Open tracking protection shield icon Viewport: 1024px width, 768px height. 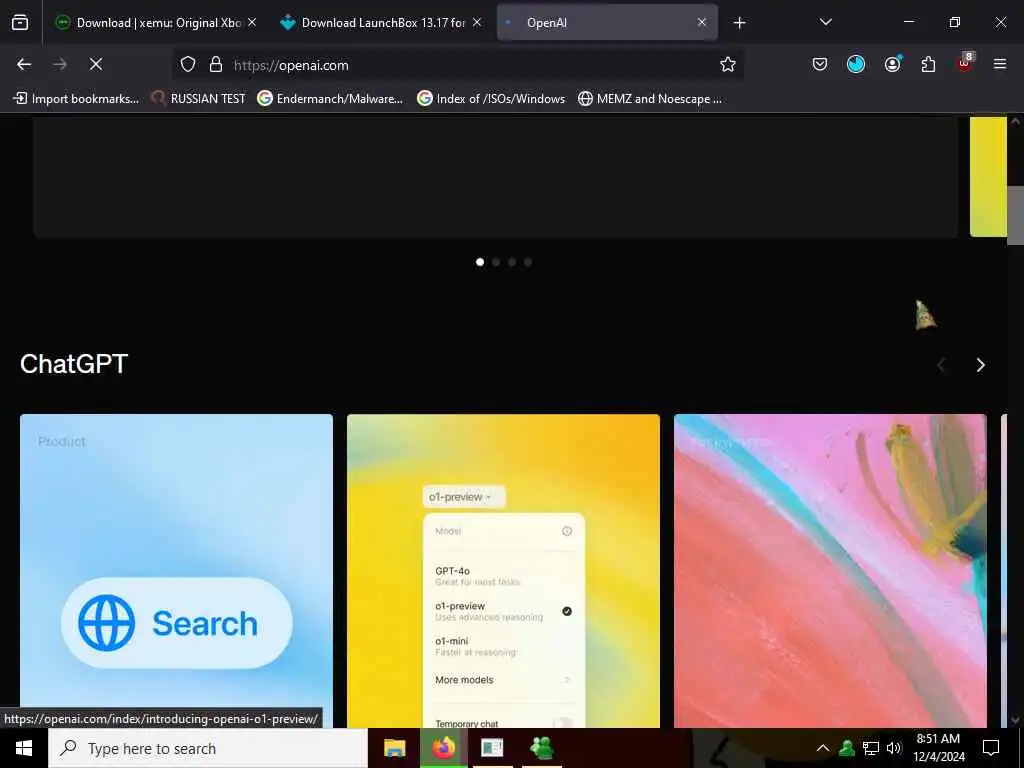[188, 64]
